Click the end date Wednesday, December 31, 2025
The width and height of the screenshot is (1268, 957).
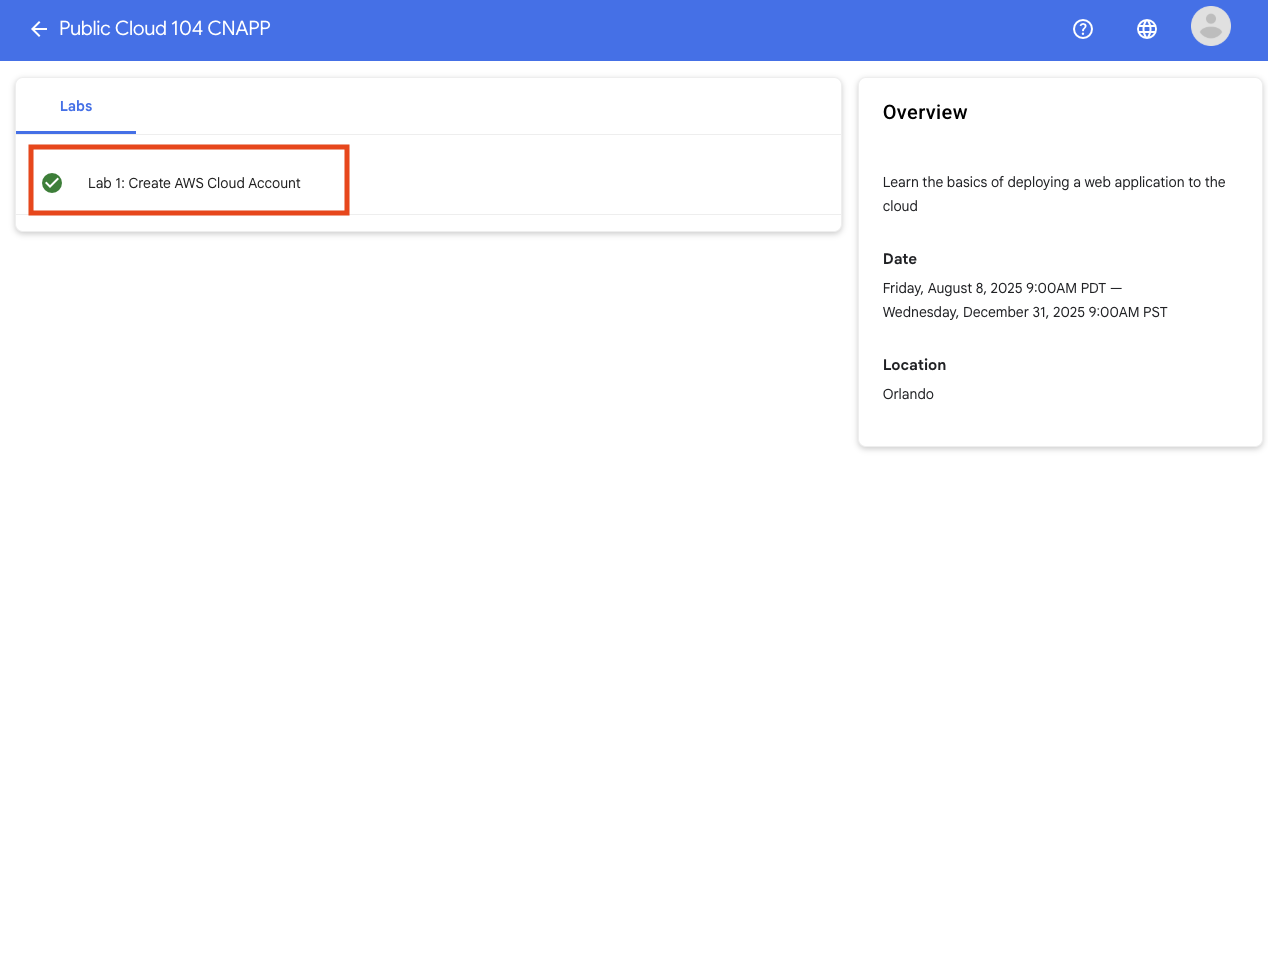[x=1025, y=312]
